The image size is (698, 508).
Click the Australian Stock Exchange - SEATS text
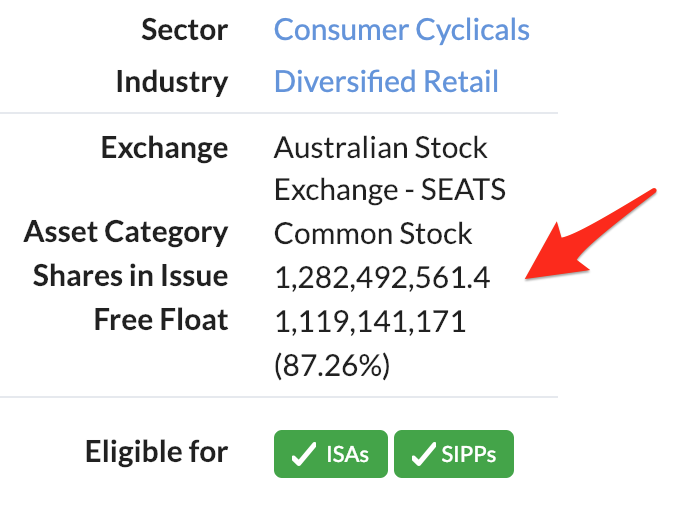390,168
